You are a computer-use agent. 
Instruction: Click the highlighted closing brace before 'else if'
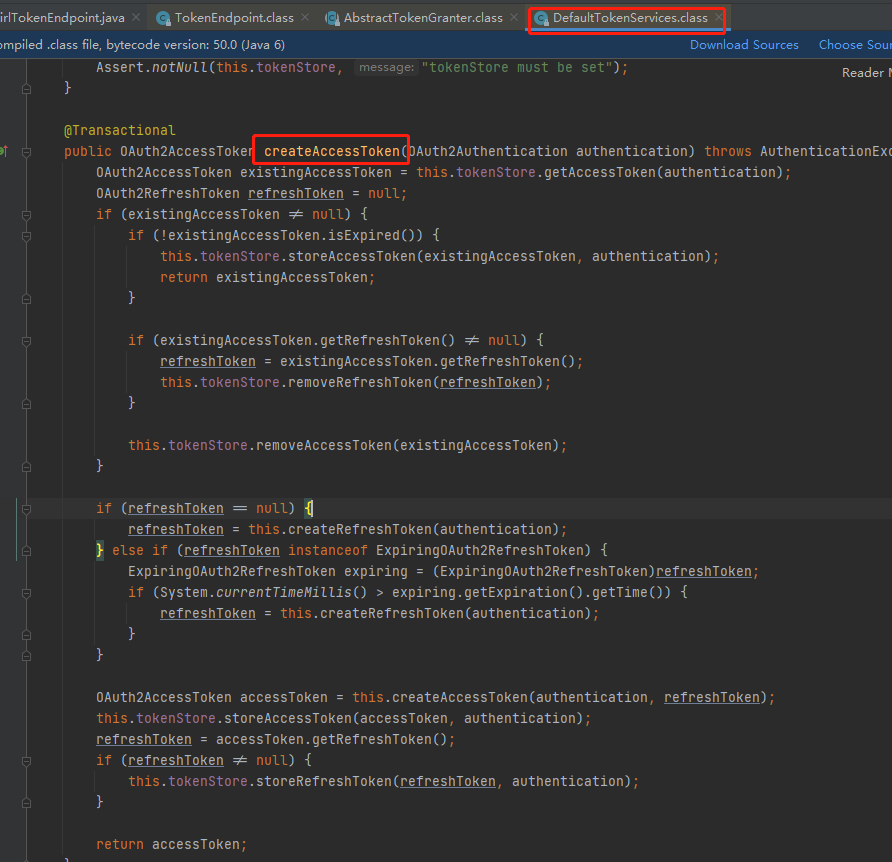100,550
